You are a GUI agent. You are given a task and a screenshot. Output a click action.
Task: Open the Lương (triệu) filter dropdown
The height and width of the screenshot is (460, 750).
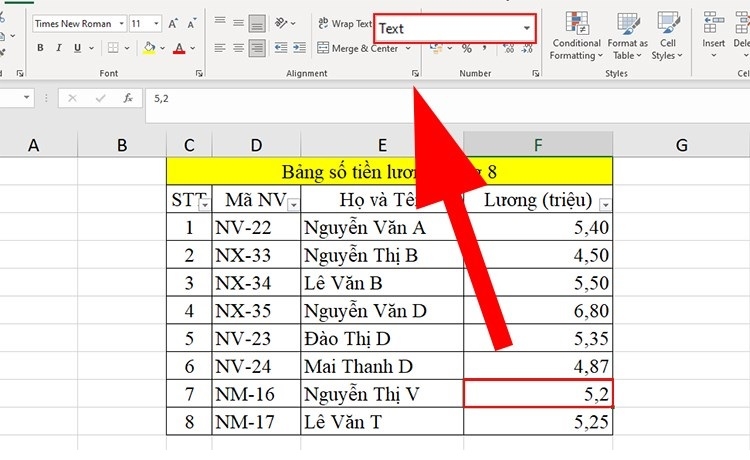pyautogui.click(x=606, y=205)
